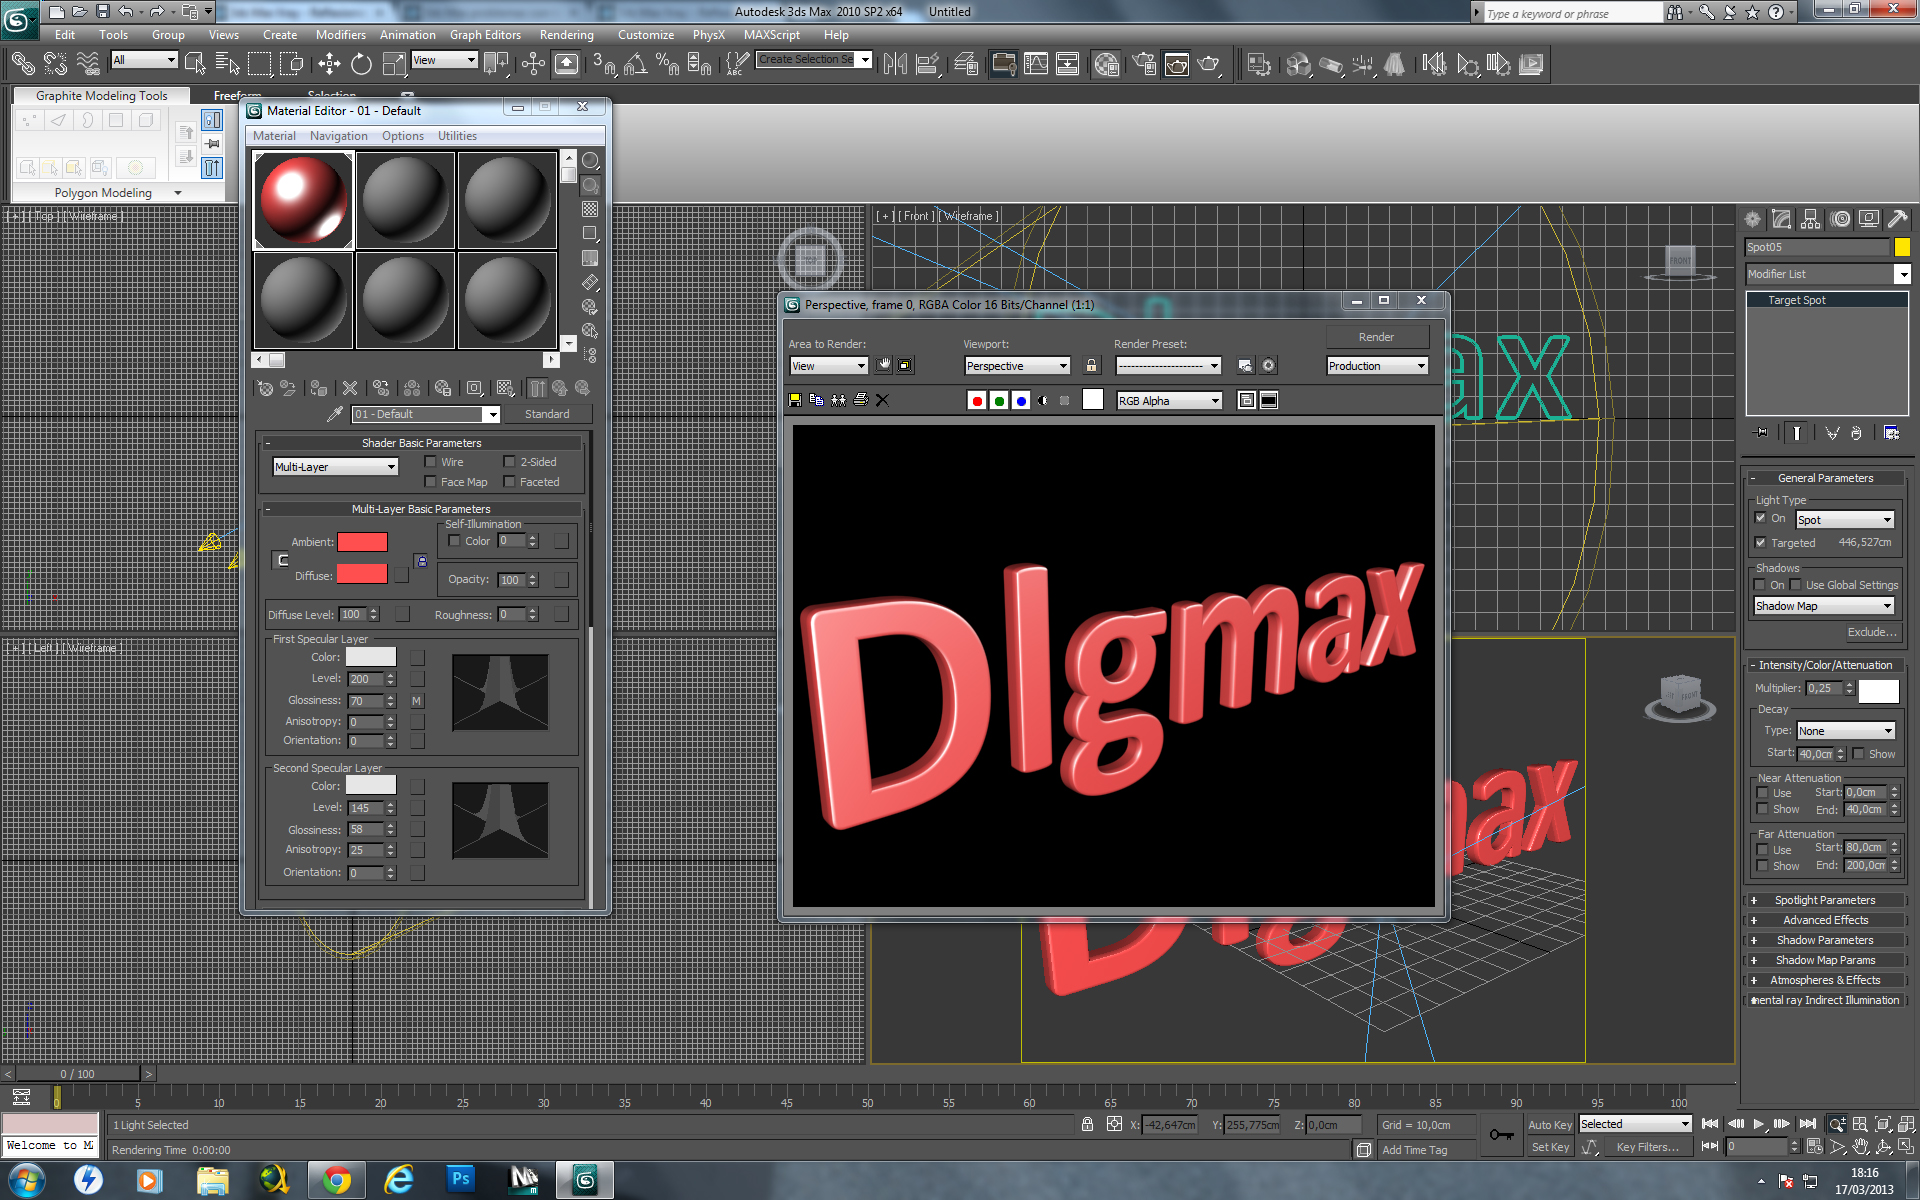Viewport: 1920px width, 1200px height.
Task: Enable the red channel in render window
Action: (977, 401)
